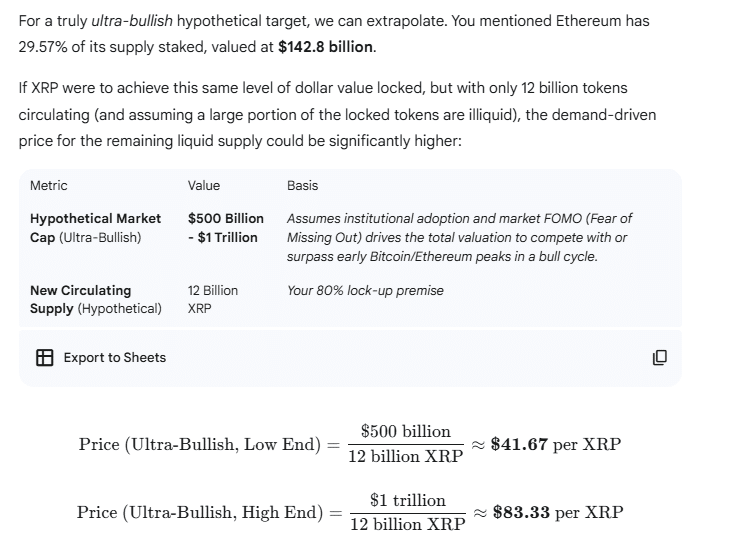747x545 pixels.
Task: Click the Low End price formula label
Action: (x=200, y=444)
